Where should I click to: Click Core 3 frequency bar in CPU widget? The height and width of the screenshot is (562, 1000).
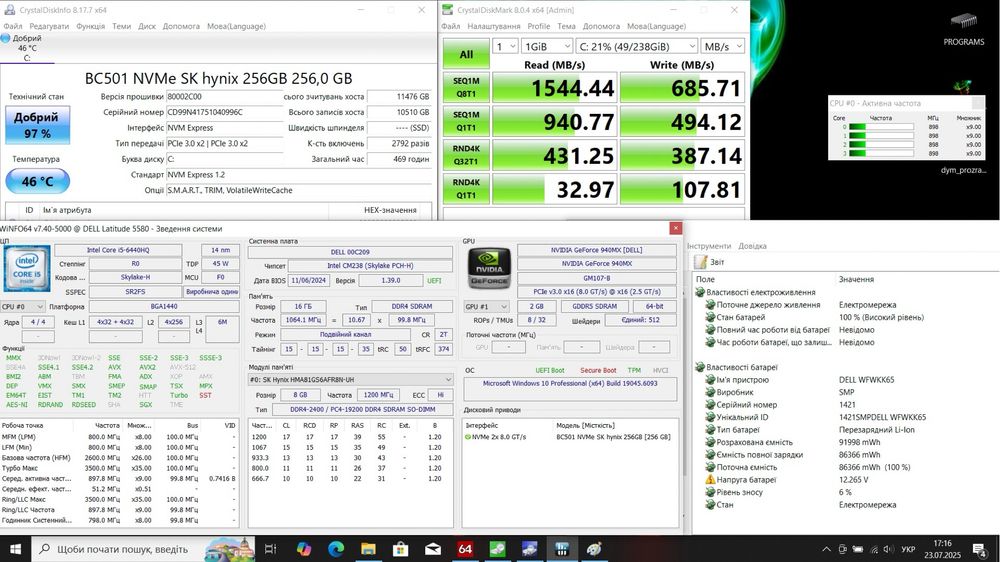881,153
